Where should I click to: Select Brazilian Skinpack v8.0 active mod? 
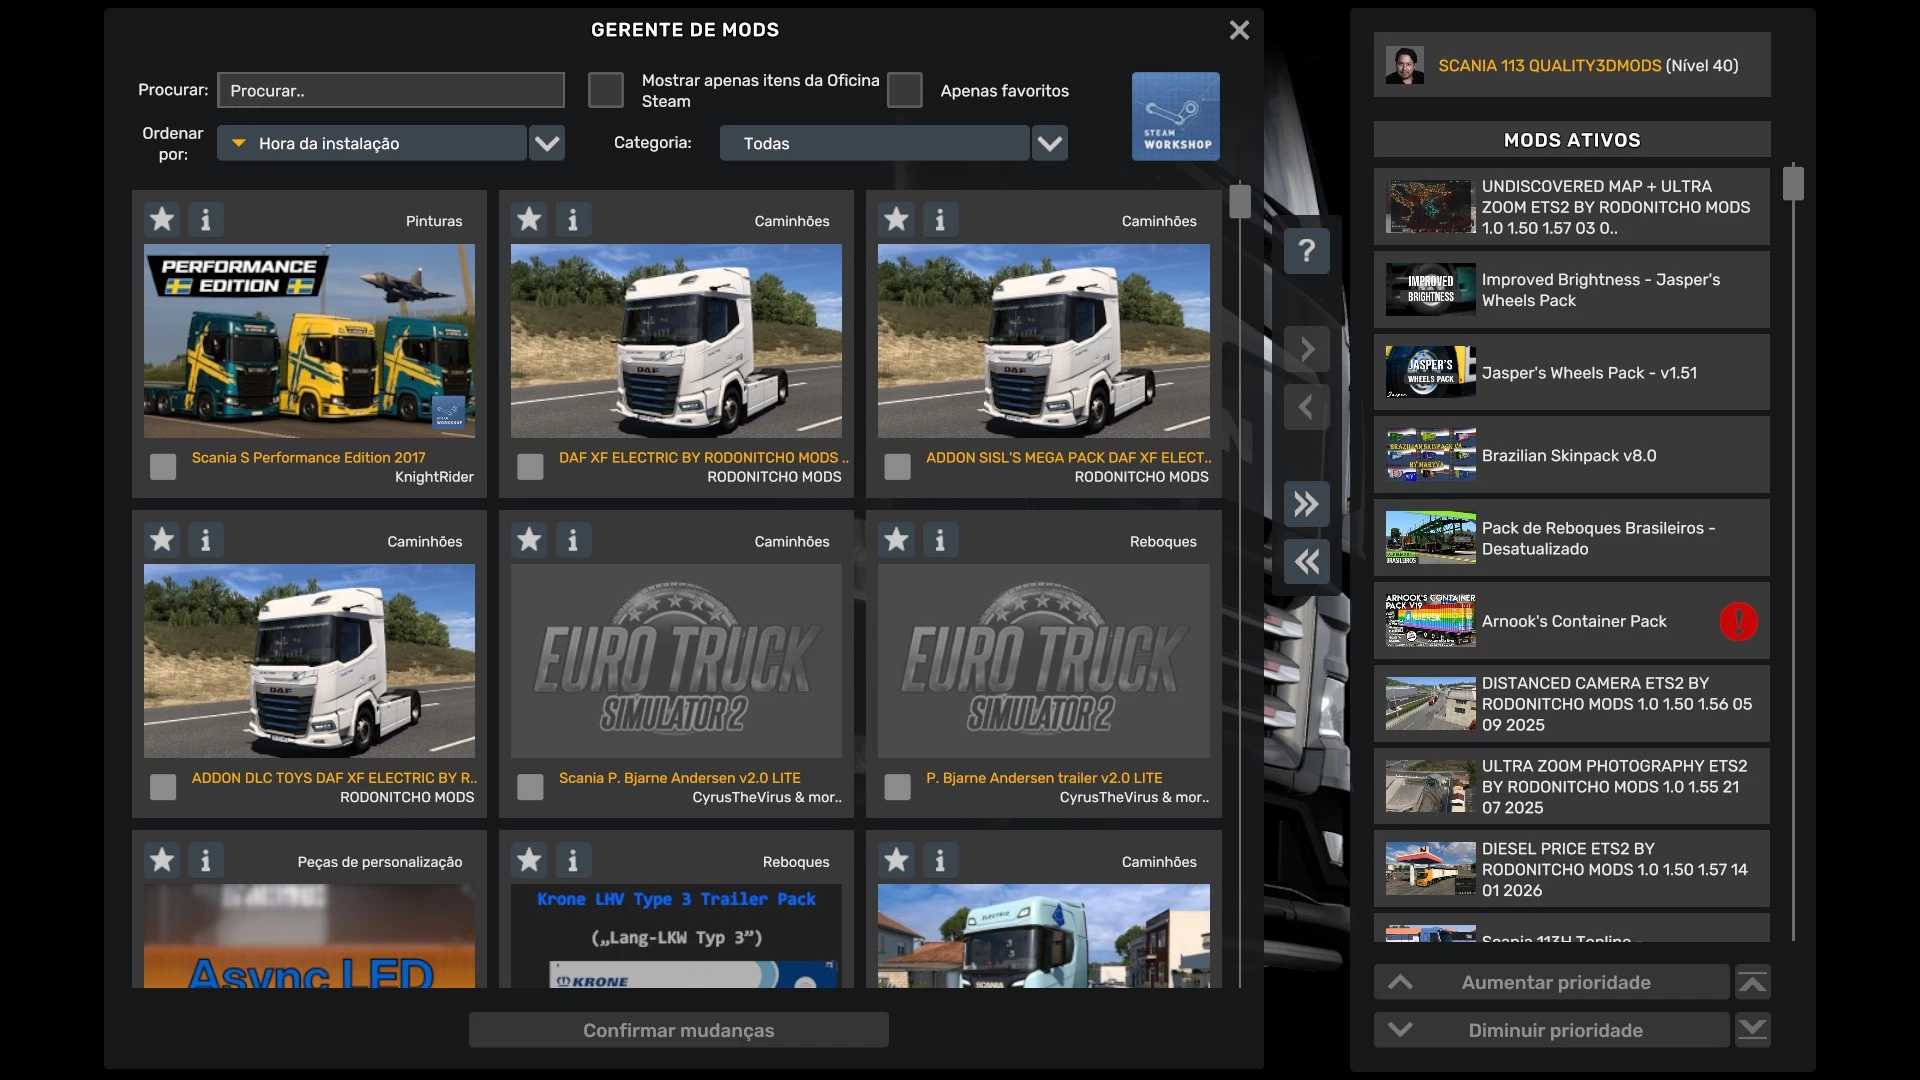[1570, 455]
